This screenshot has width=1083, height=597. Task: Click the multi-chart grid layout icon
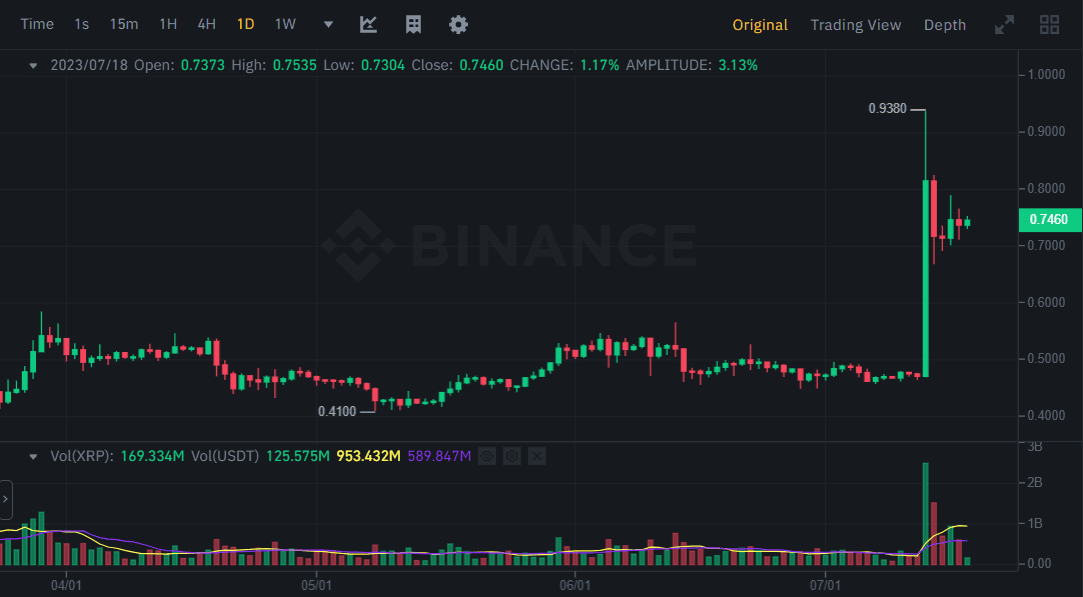1050,25
